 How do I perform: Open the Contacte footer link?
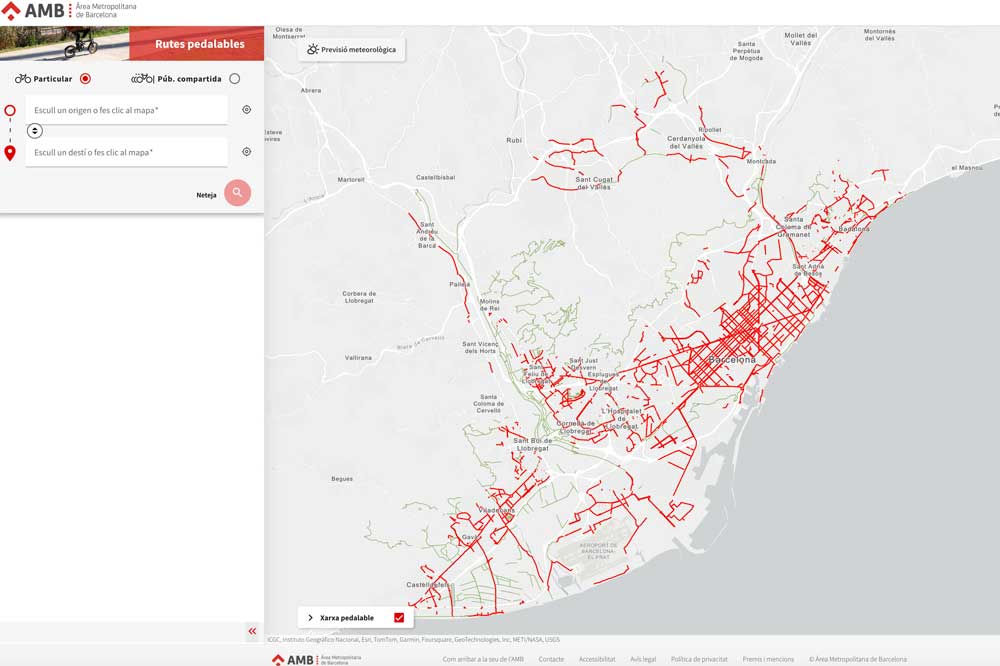tap(551, 659)
